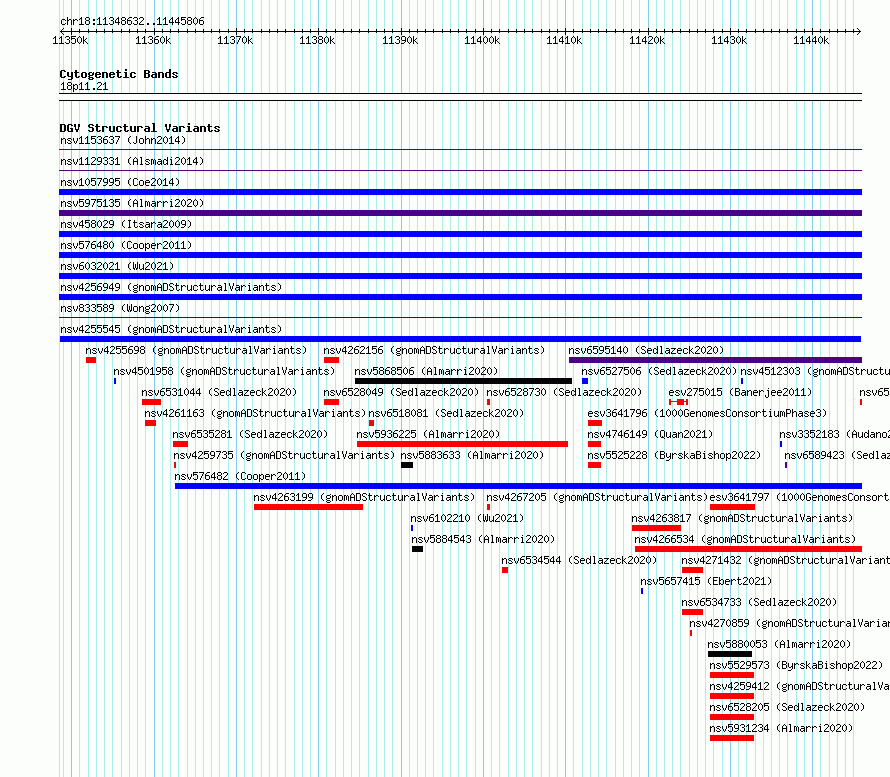Open the nsv6595140 (Sedlazeck2020) purple bar
Screen dimensions: 890x777
point(715,360)
